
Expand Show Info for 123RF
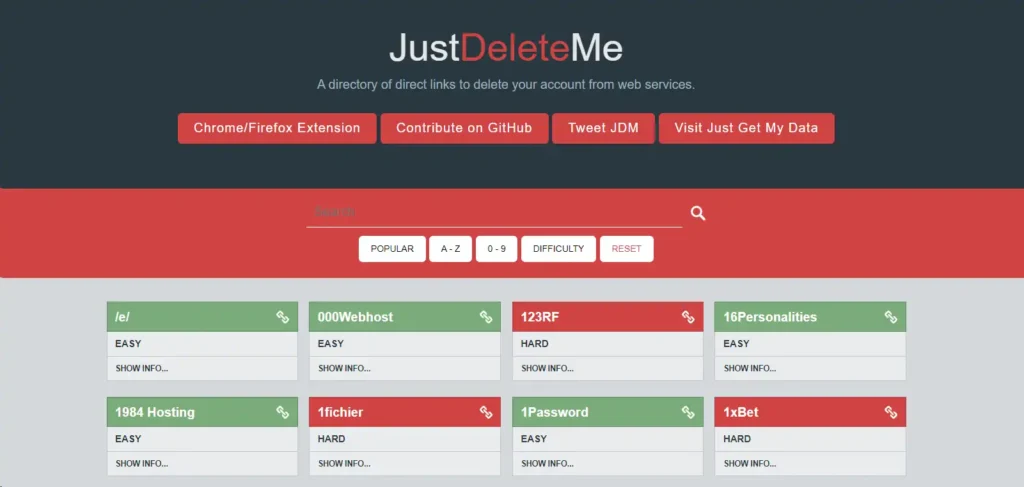[547, 368]
